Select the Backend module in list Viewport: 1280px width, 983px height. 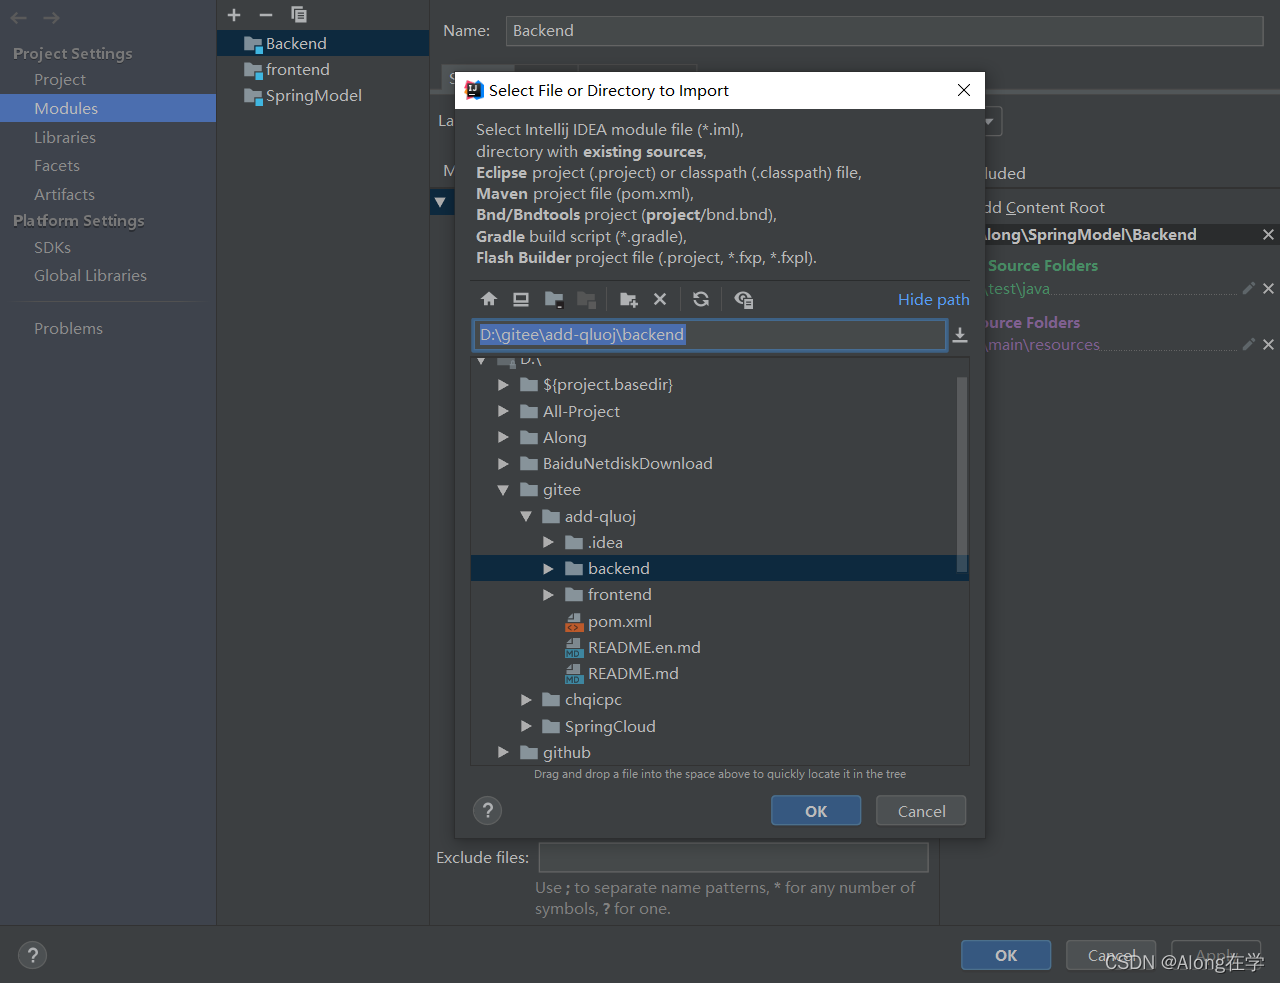click(x=323, y=43)
